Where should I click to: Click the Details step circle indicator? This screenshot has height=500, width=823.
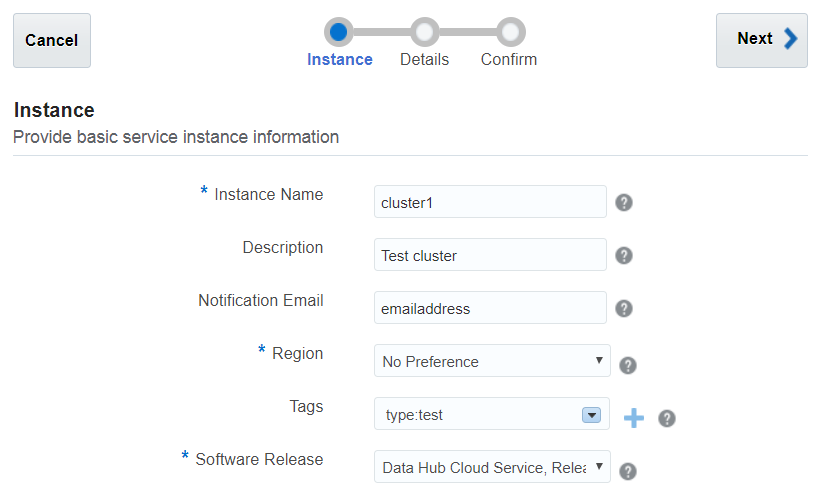coord(424,32)
